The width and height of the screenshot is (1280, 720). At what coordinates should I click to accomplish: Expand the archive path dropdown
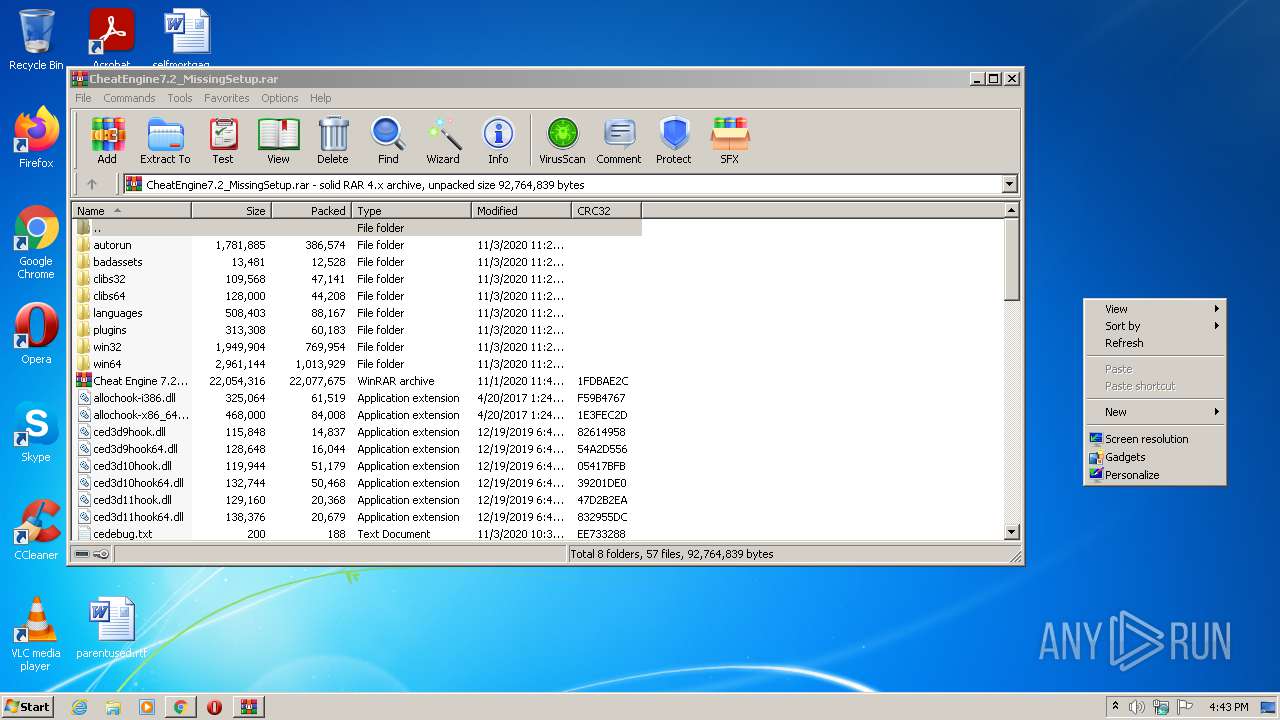point(1009,184)
